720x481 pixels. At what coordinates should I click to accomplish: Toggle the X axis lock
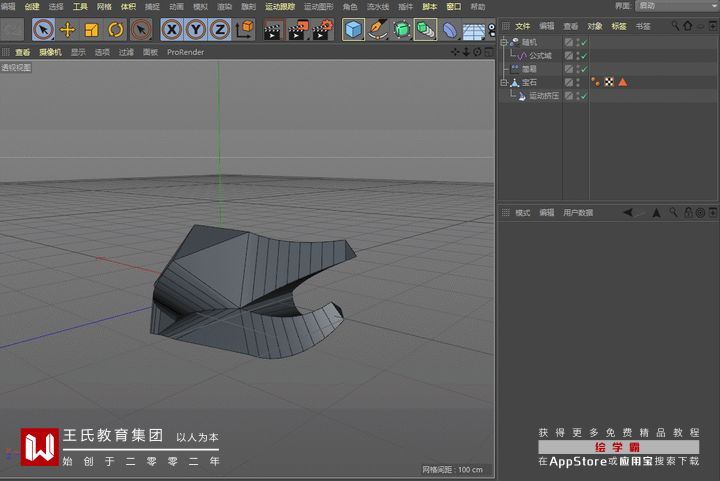coord(172,30)
